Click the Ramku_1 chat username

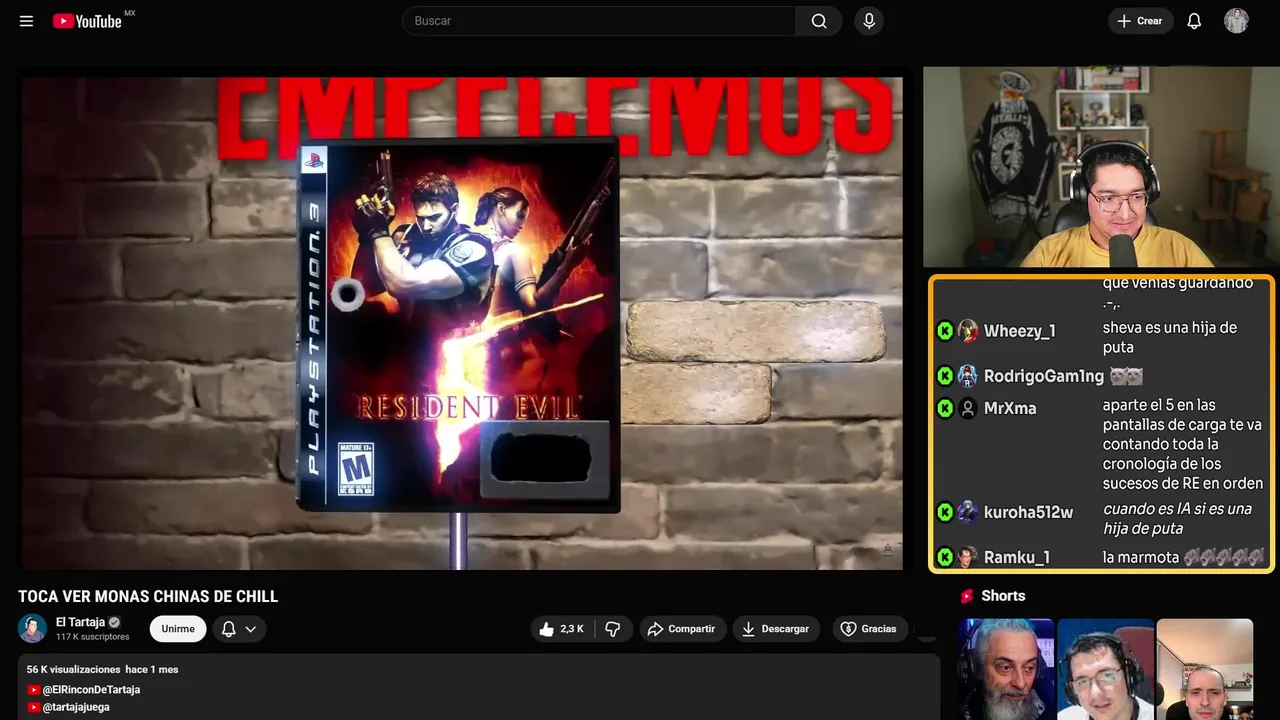point(1017,557)
